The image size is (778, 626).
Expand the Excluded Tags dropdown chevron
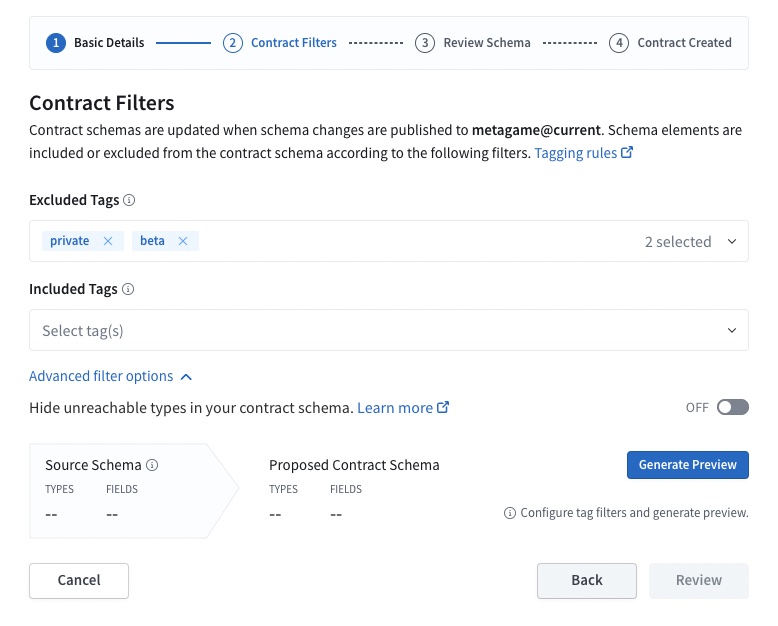coord(732,242)
